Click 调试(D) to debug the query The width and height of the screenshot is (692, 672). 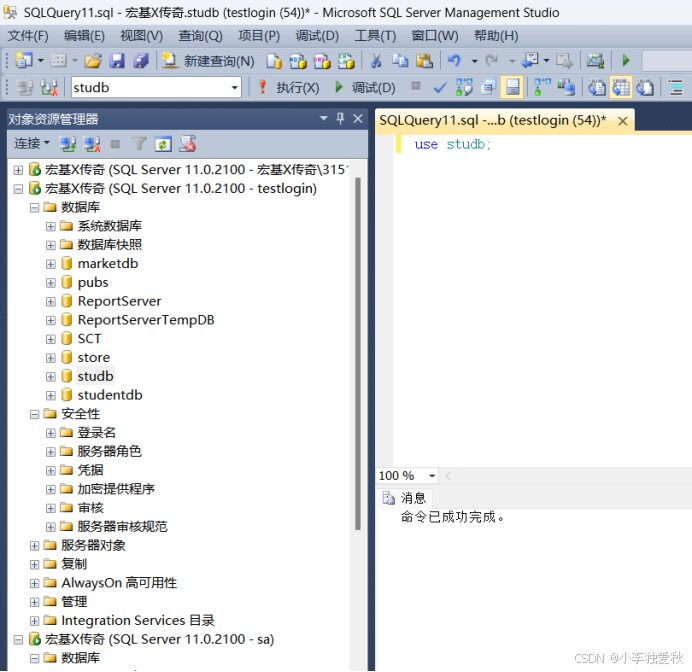tap(365, 87)
